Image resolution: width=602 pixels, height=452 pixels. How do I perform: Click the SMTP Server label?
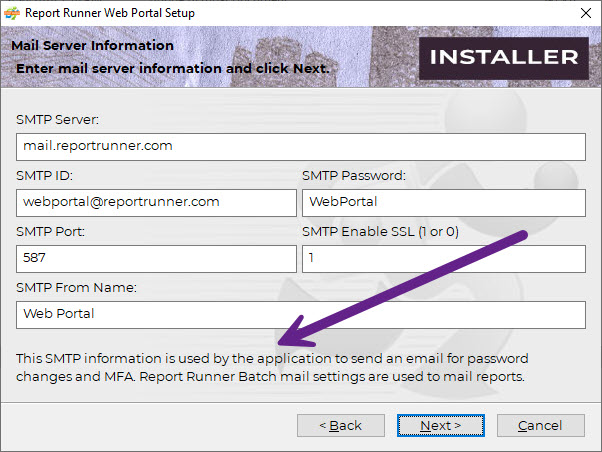[57, 120]
